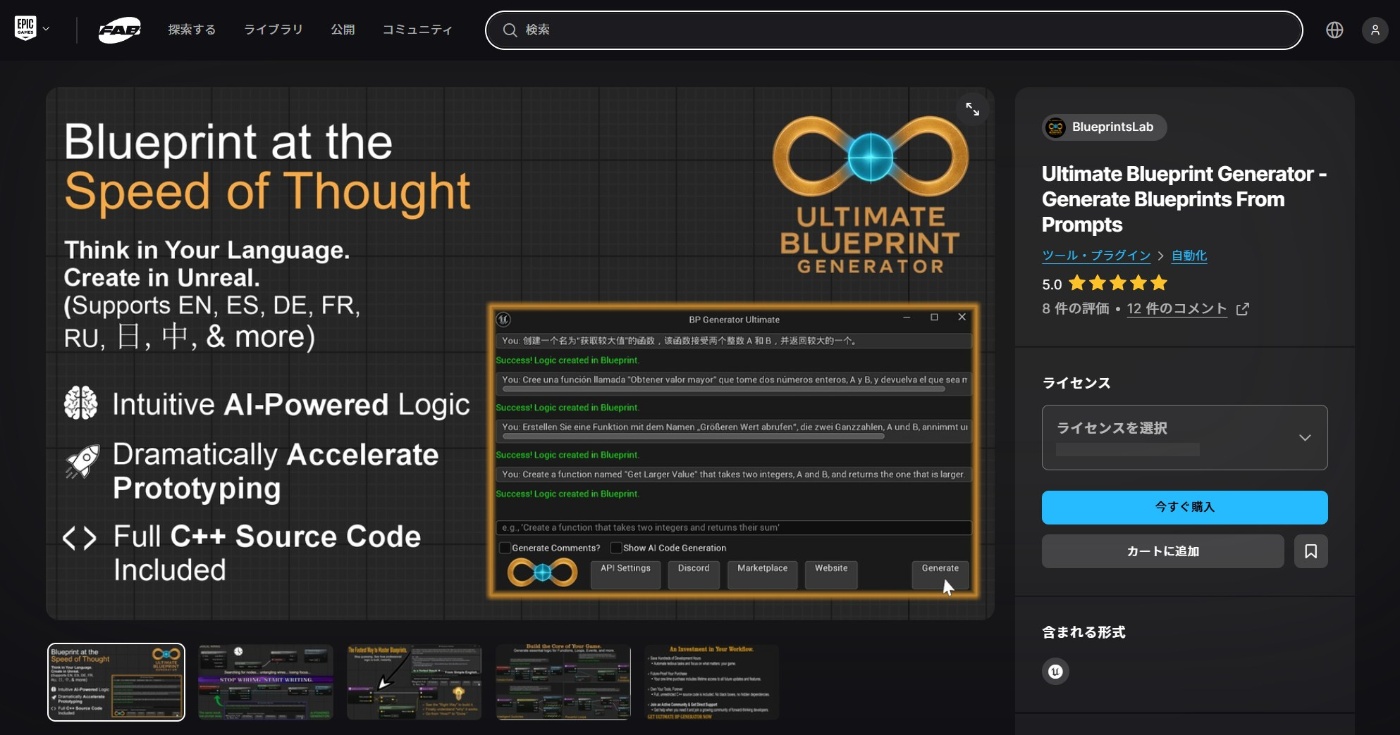Open the language globe selector
1400x735 pixels.
(1334, 30)
